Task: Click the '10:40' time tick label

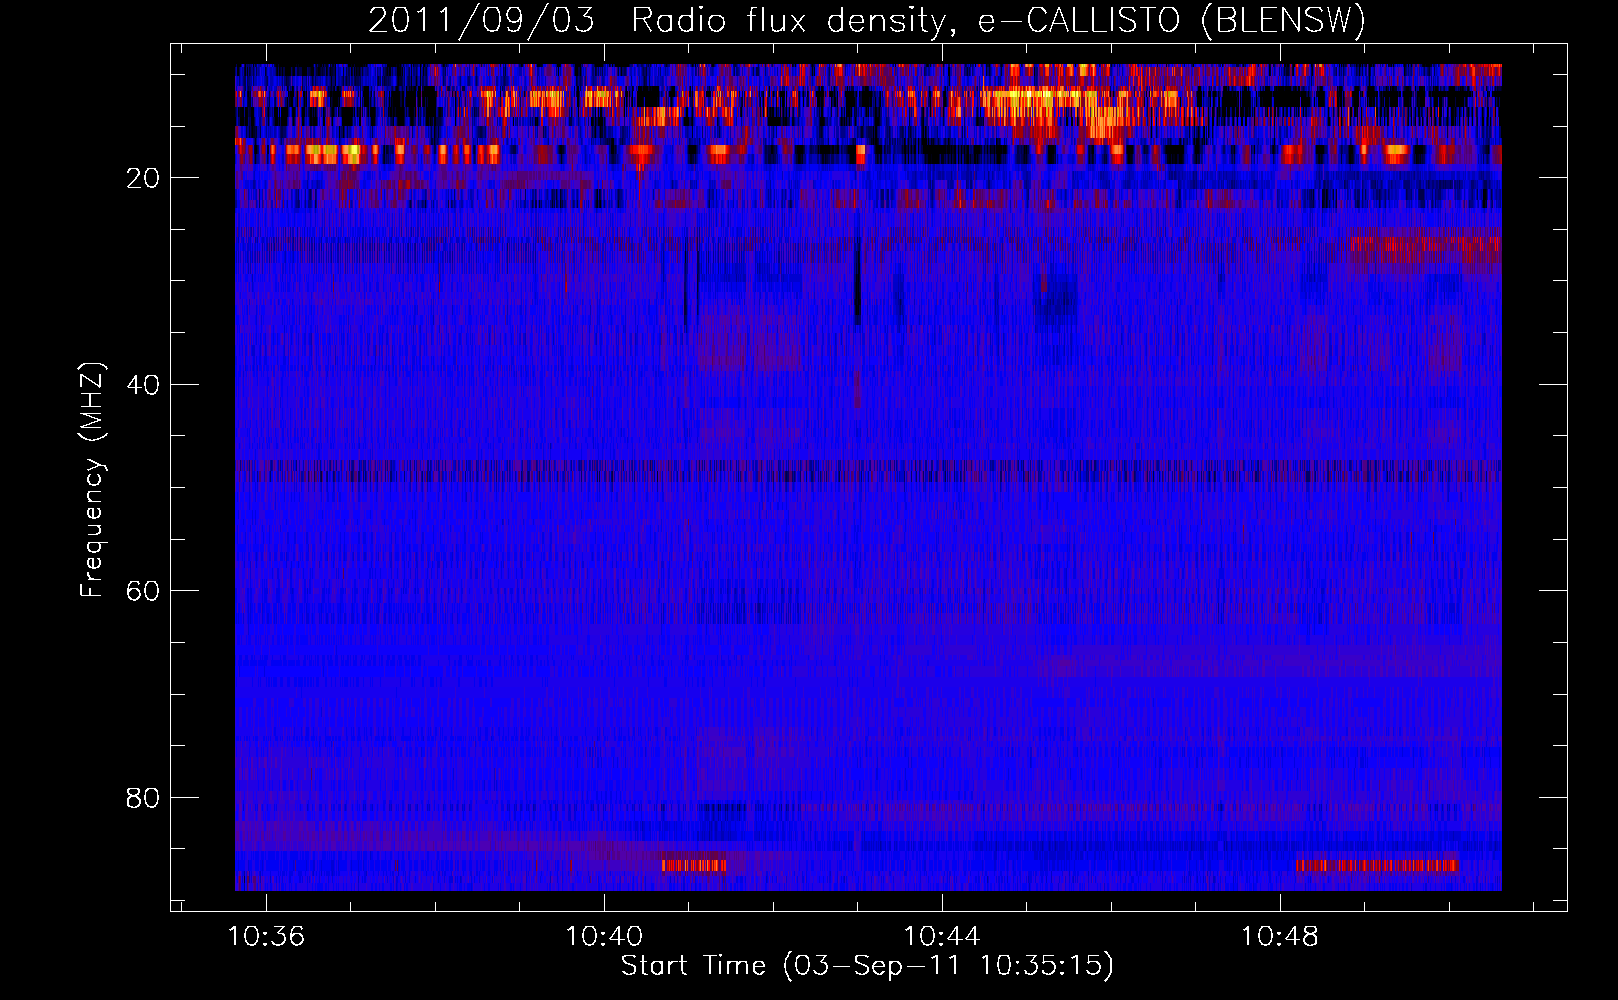Action: [604, 937]
